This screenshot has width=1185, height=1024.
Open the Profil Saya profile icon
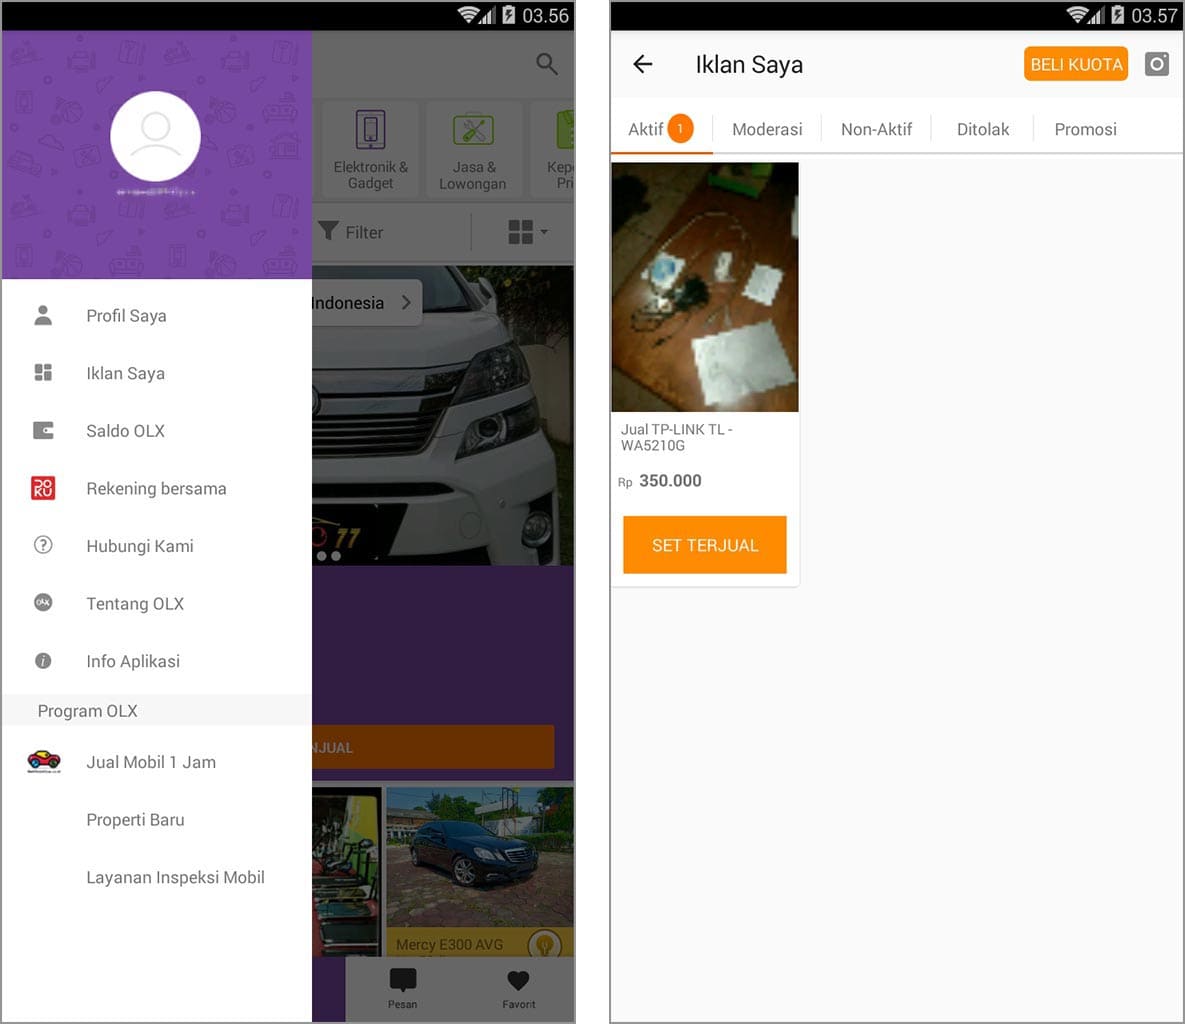(x=44, y=315)
